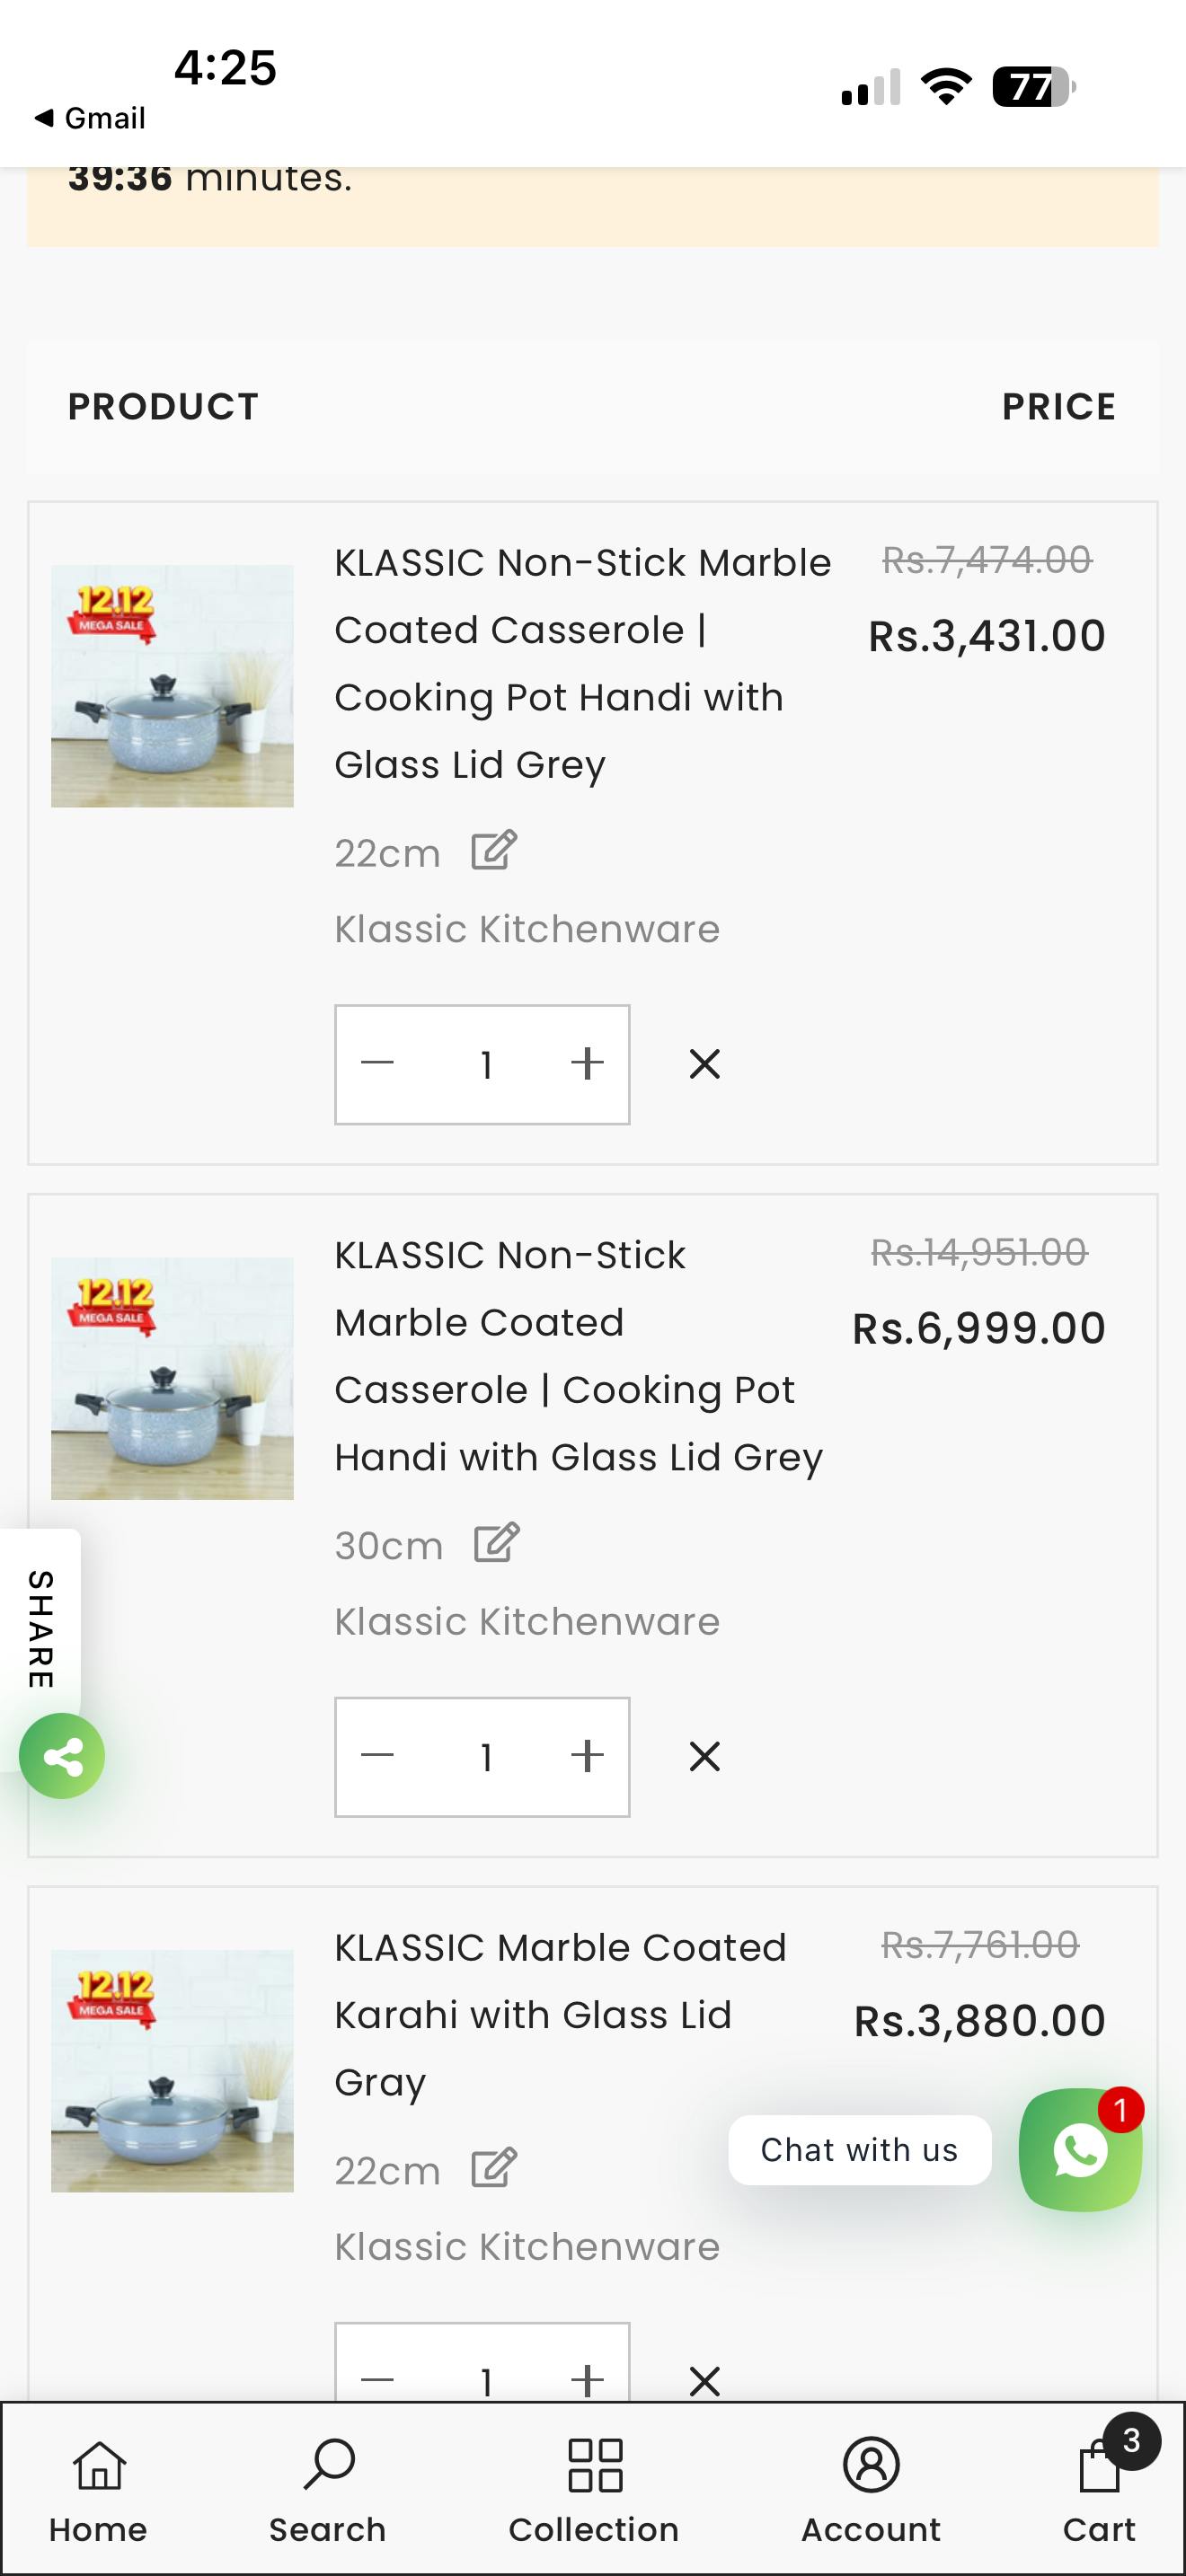Edit the 22cm casserole size variant
The width and height of the screenshot is (1186, 2576).
[x=494, y=851]
